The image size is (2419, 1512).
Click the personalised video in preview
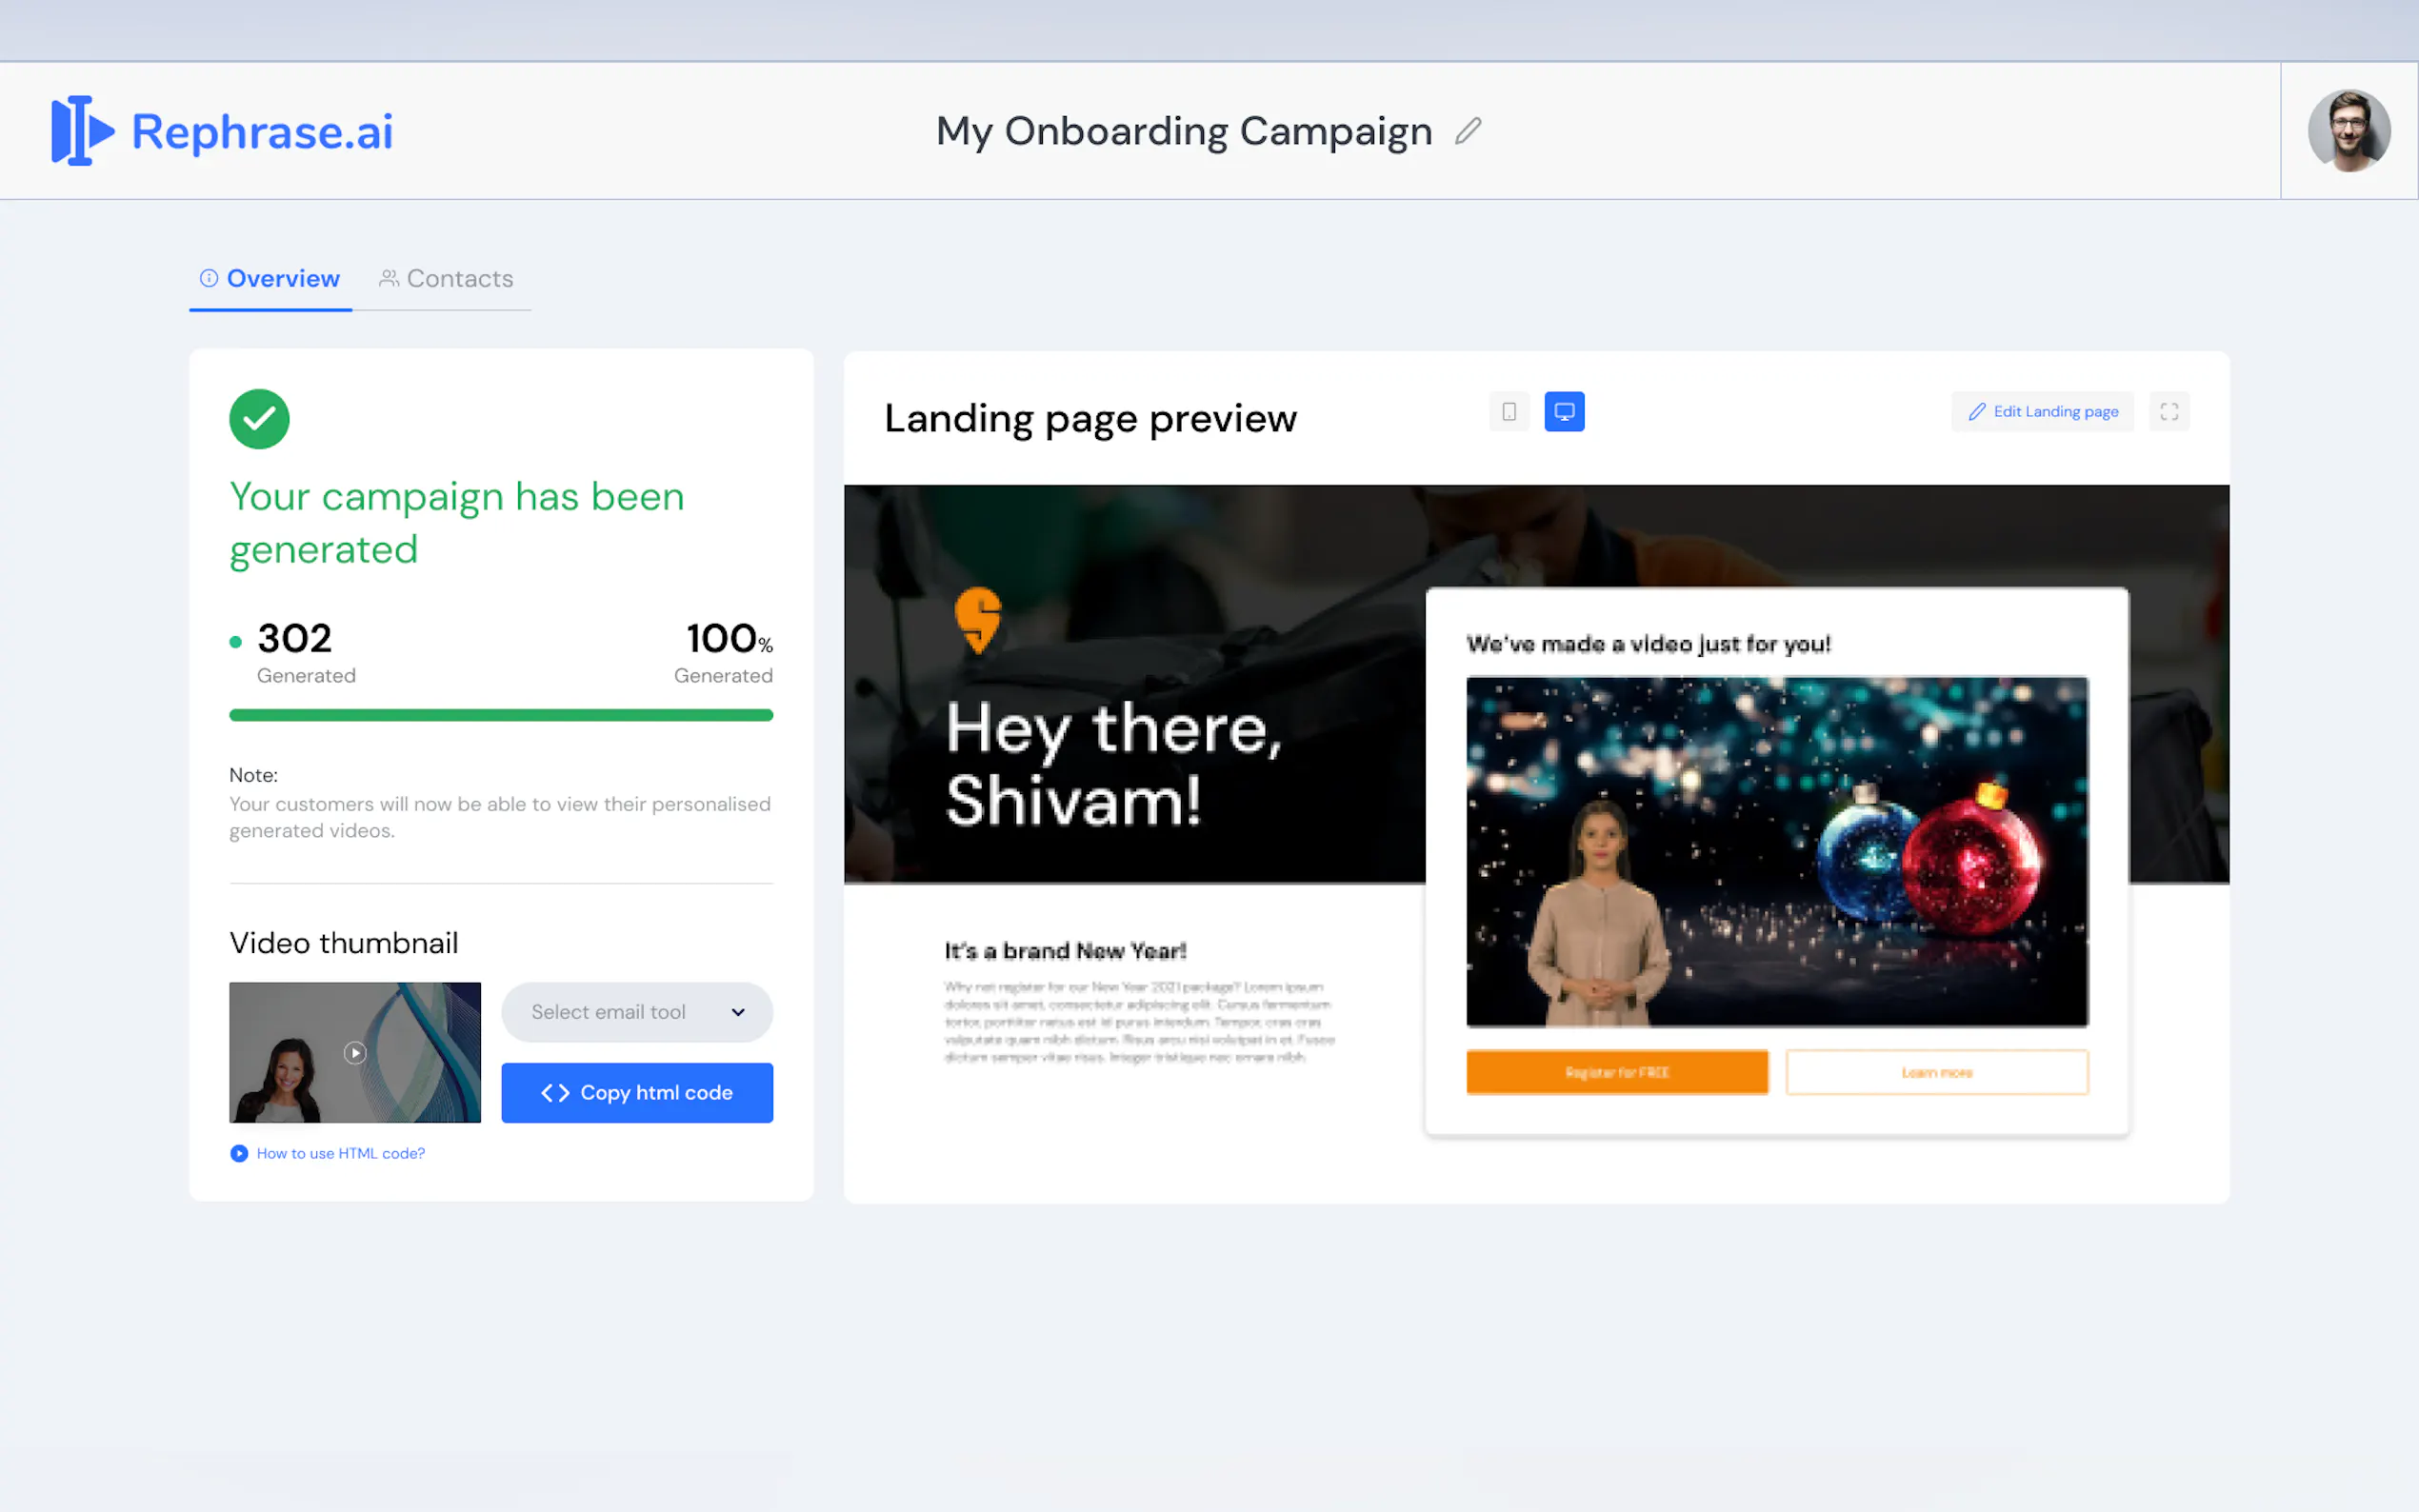tap(1776, 851)
